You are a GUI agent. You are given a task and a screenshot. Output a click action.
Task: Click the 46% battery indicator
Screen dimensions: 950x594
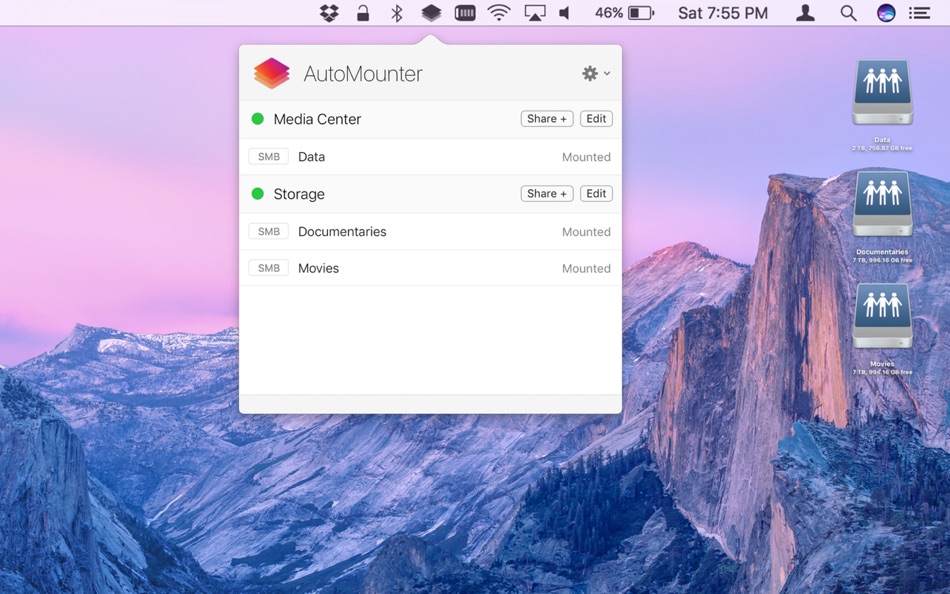pyautogui.click(x=624, y=13)
